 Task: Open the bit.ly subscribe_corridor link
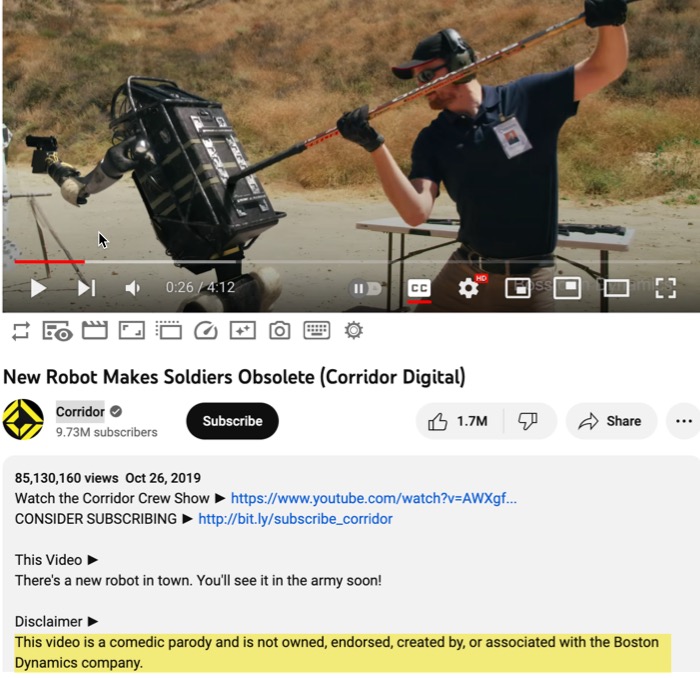tap(295, 519)
